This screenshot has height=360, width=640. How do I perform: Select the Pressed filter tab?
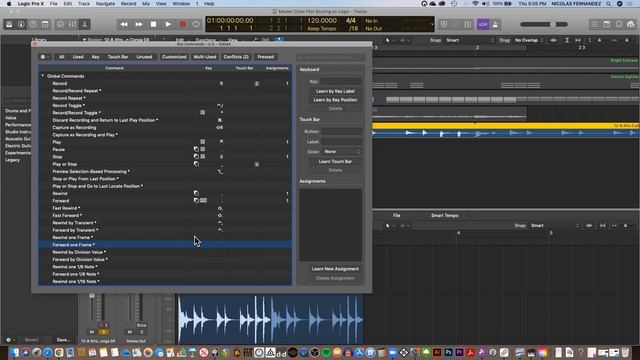(266, 57)
